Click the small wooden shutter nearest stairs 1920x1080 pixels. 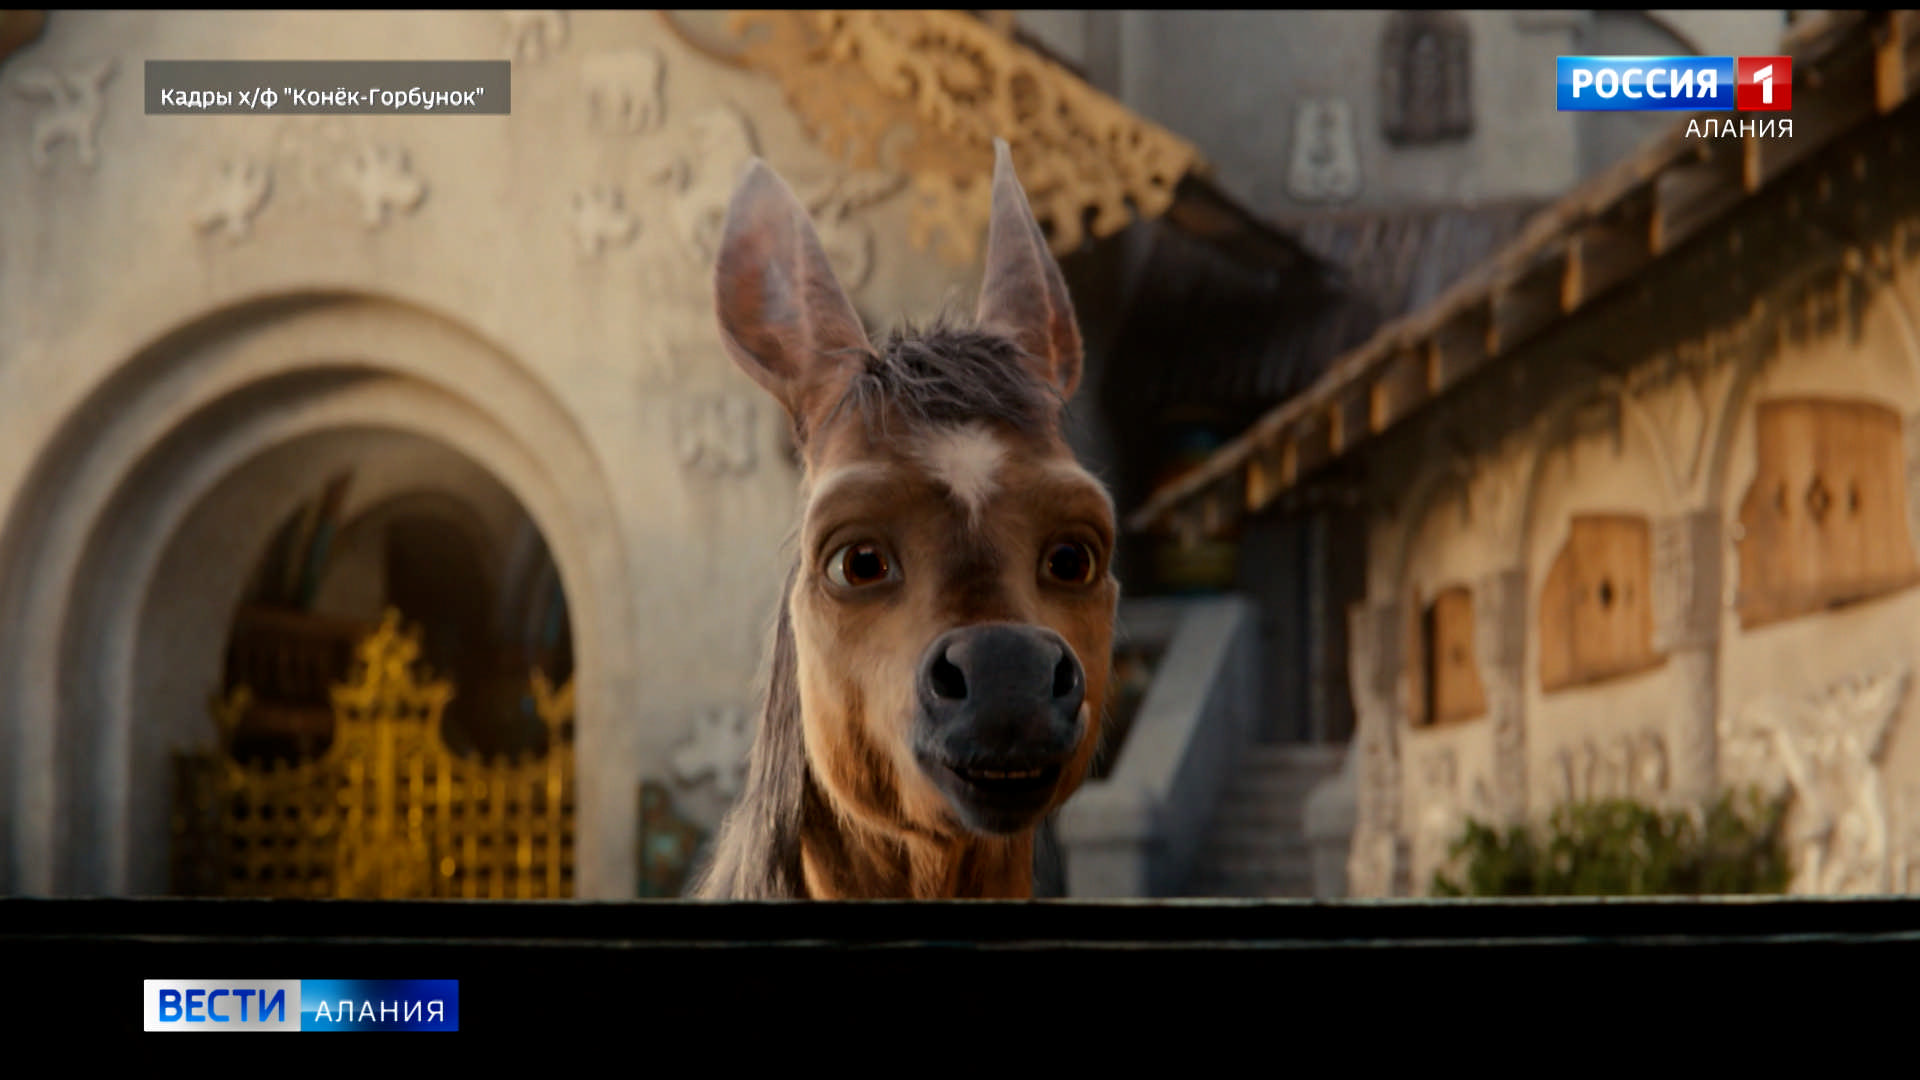coord(1450,655)
